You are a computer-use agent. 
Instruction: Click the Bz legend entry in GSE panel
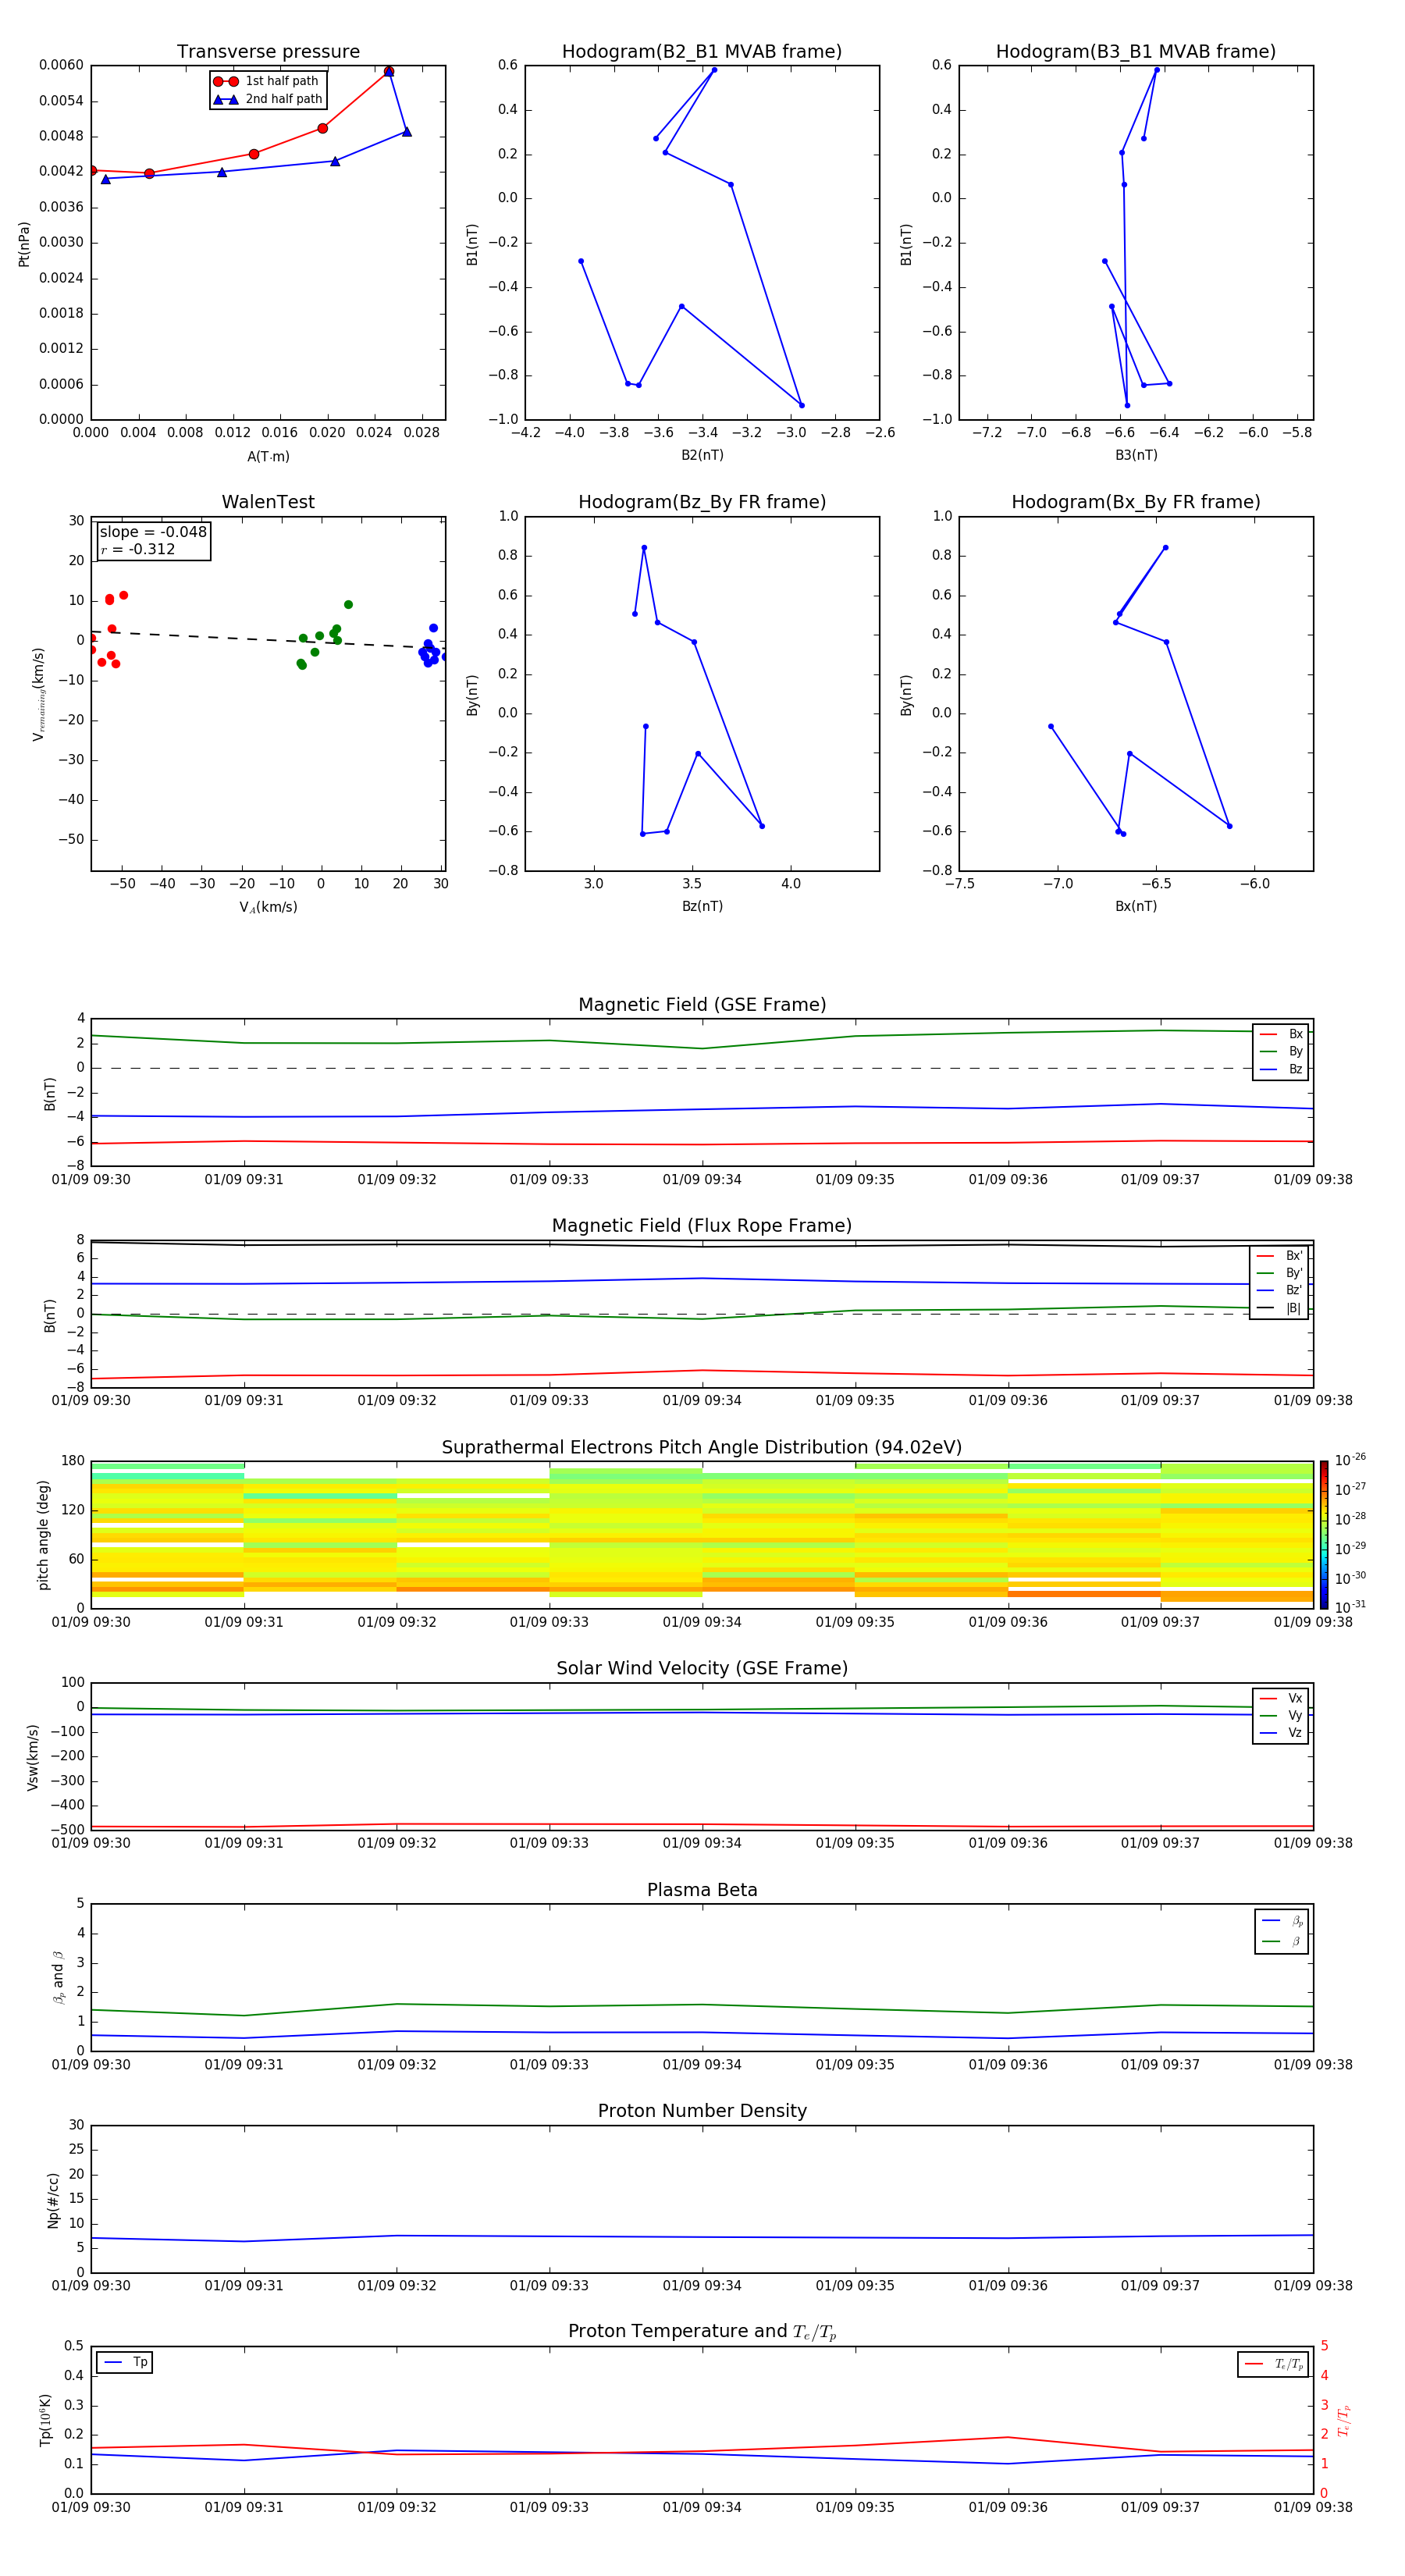pyautogui.click(x=1281, y=1069)
